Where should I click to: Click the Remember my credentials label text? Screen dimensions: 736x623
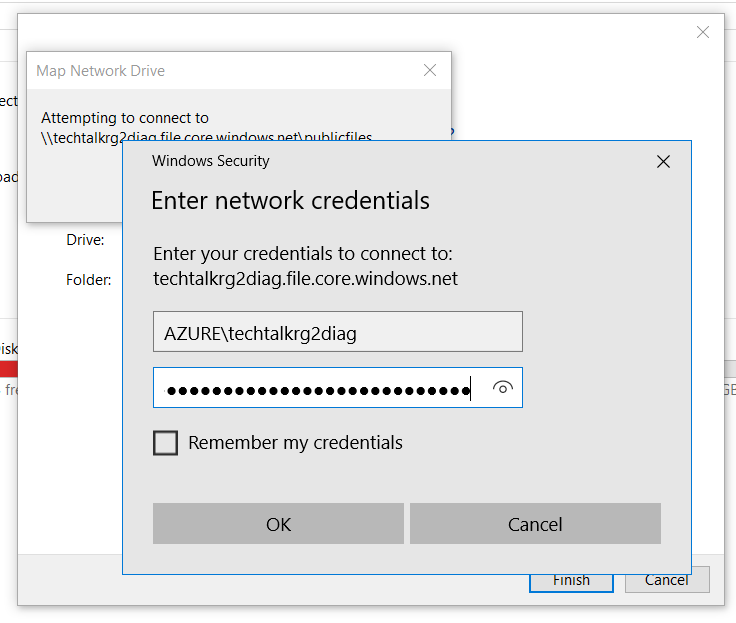coord(295,443)
